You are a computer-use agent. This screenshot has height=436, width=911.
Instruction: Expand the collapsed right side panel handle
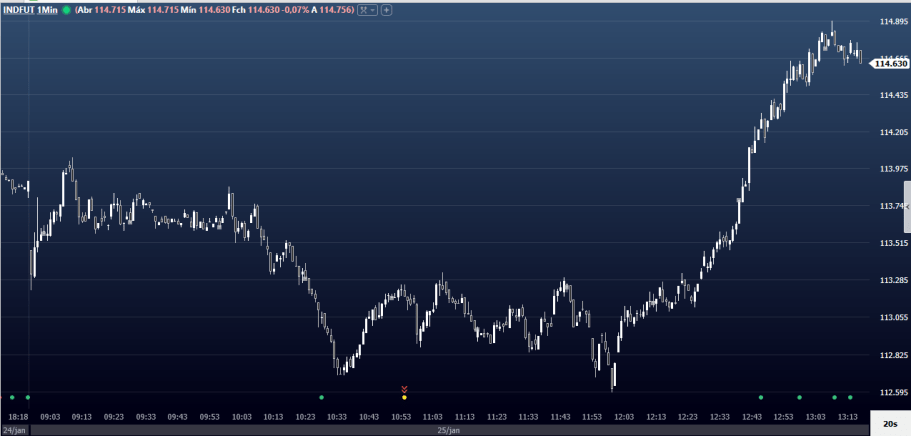pyautogui.click(x=907, y=205)
